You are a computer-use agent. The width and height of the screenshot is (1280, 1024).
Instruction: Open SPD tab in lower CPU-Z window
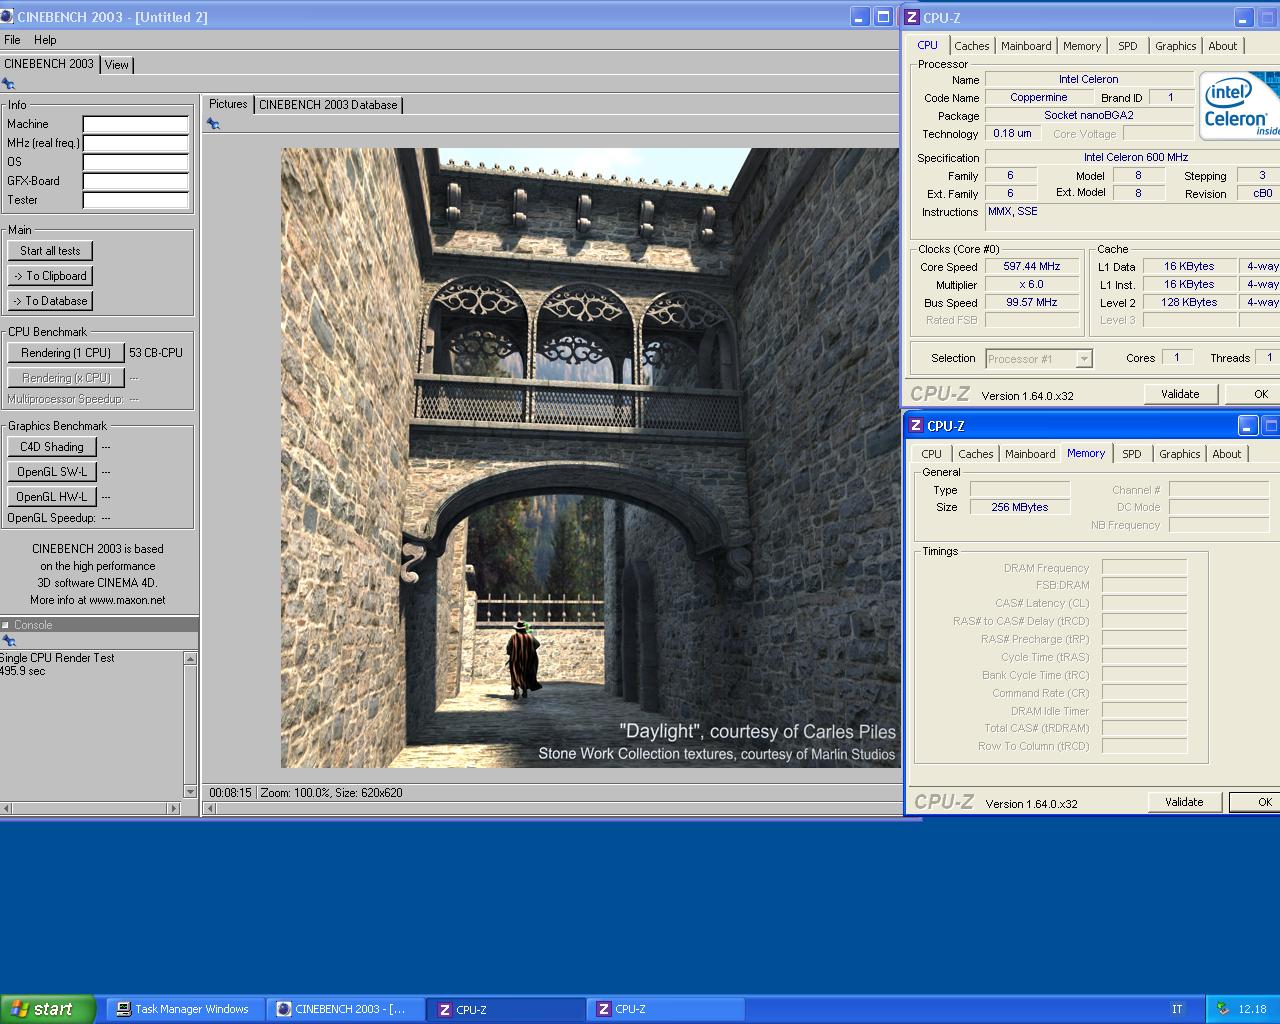pos(1132,454)
